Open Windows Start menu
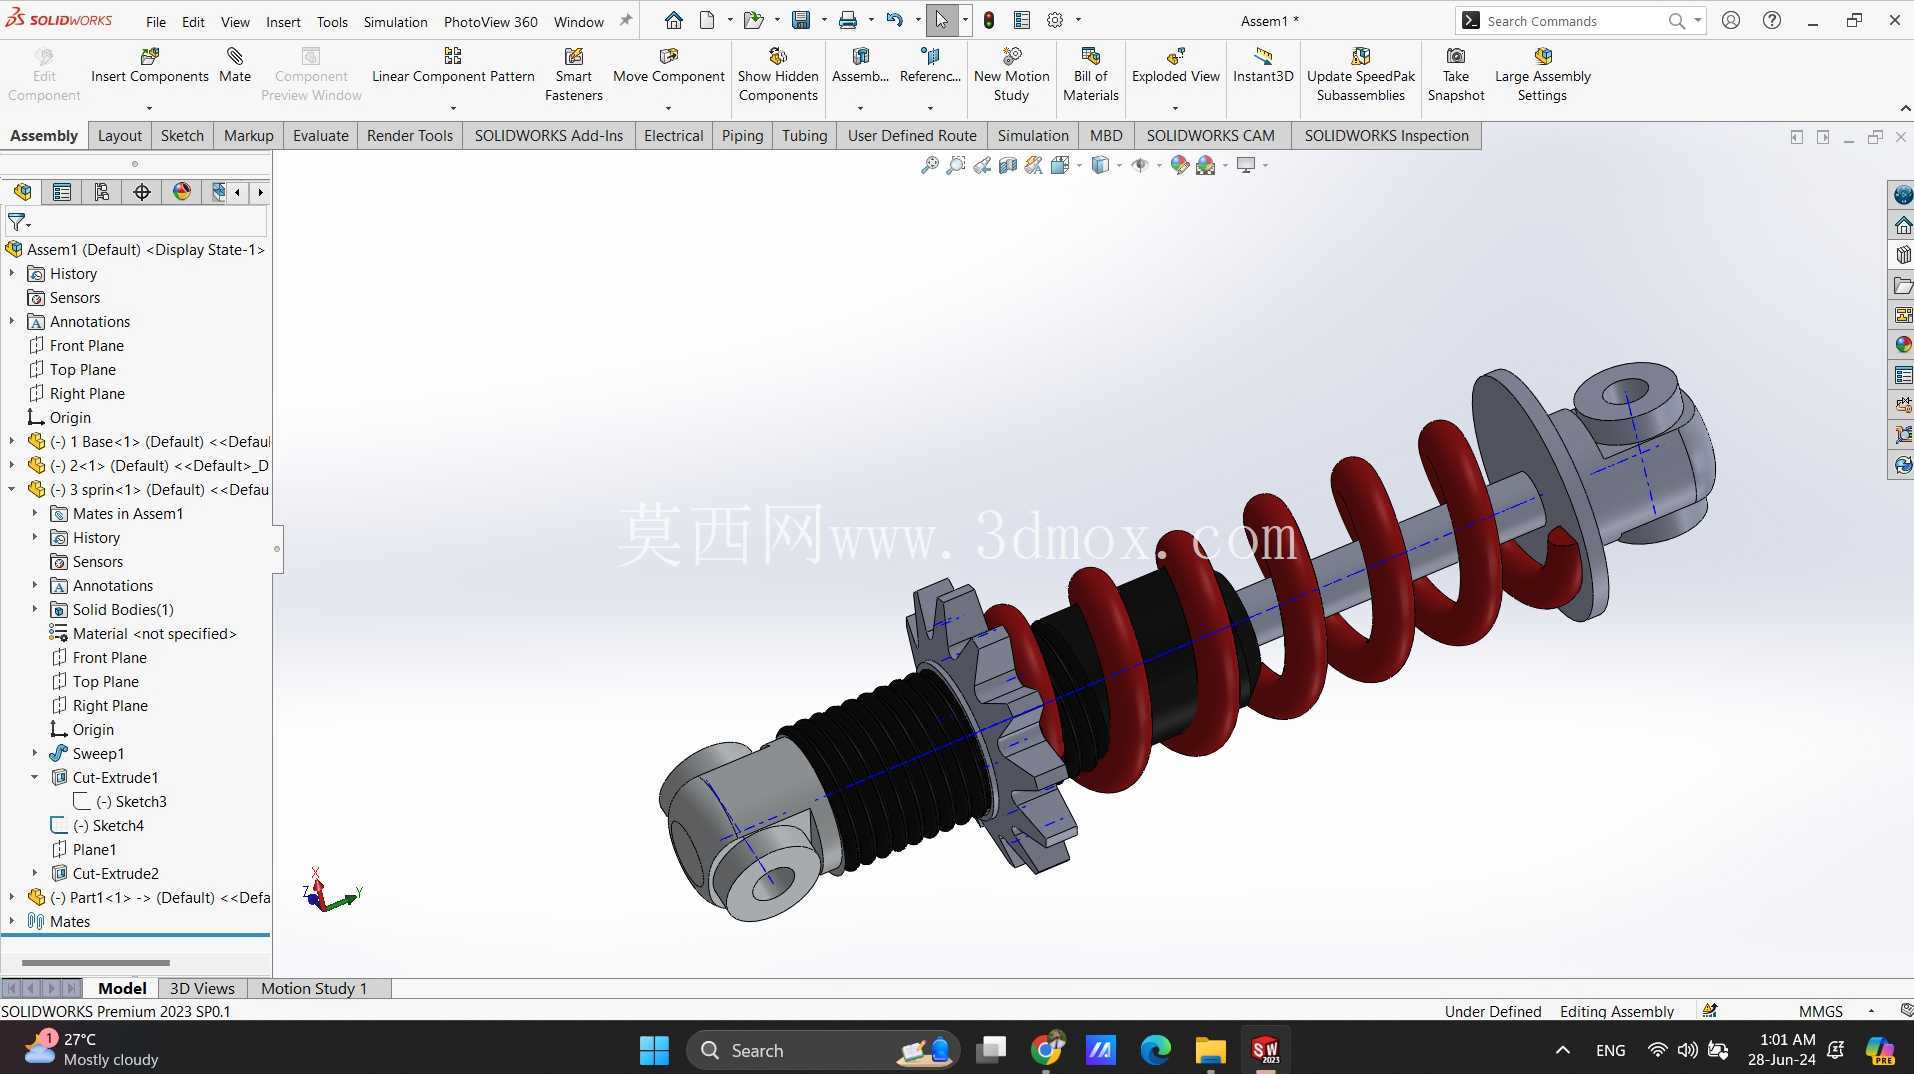Image resolution: width=1914 pixels, height=1074 pixels. (654, 1050)
